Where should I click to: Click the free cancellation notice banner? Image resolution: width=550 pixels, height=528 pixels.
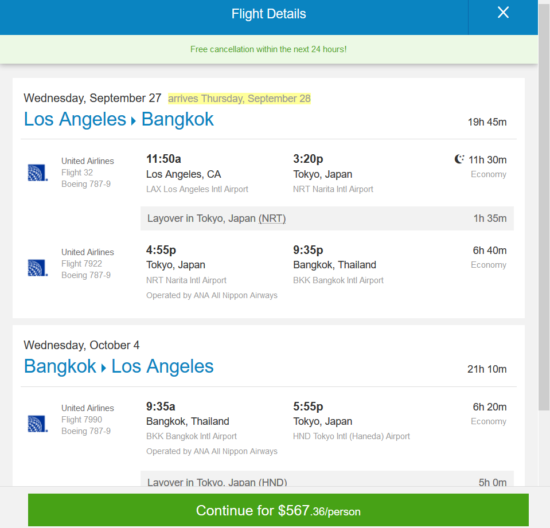[x=269, y=49]
